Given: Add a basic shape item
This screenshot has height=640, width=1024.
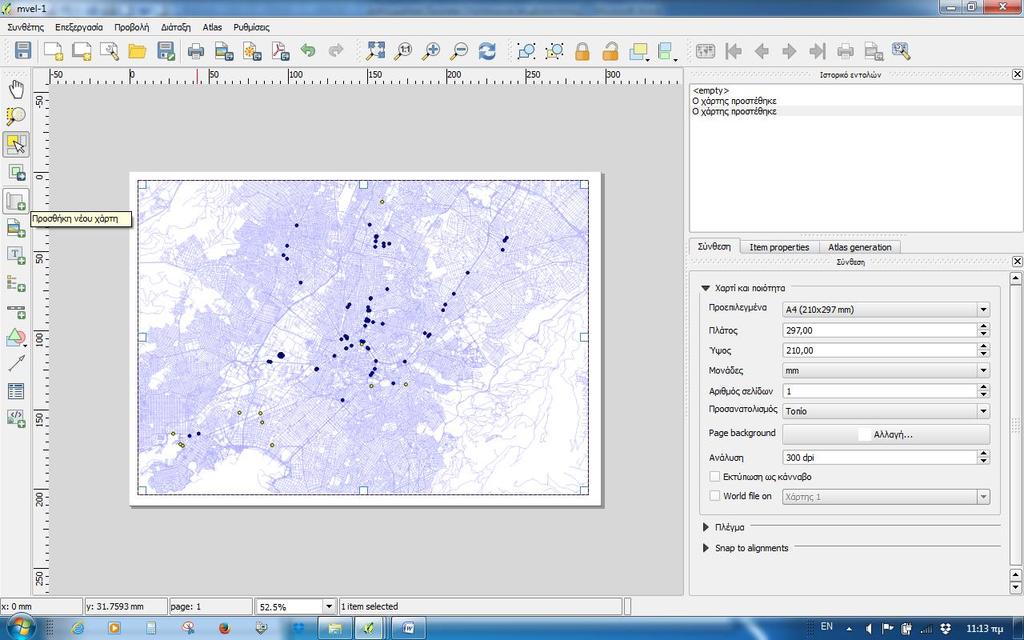Looking at the screenshot, I should pyautogui.click(x=16, y=338).
